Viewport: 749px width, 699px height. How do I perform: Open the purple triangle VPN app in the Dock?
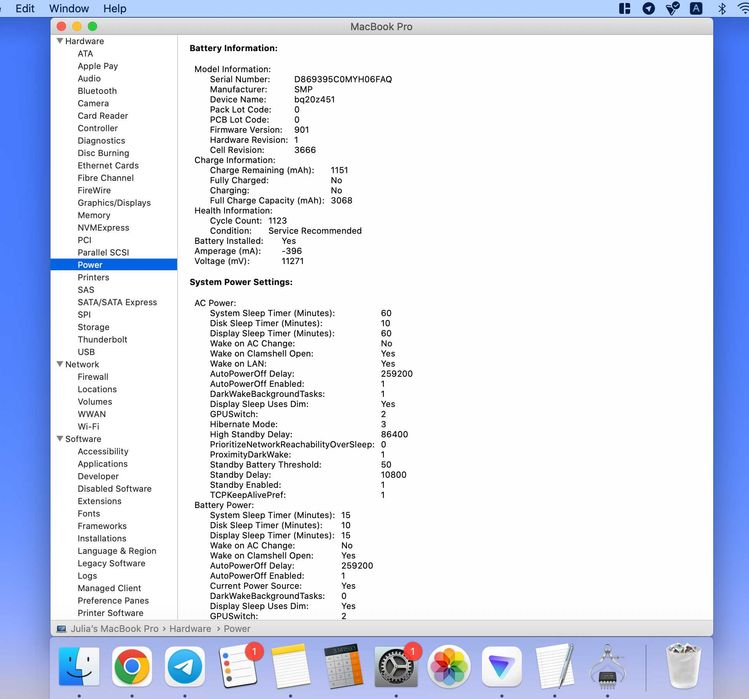(502, 666)
